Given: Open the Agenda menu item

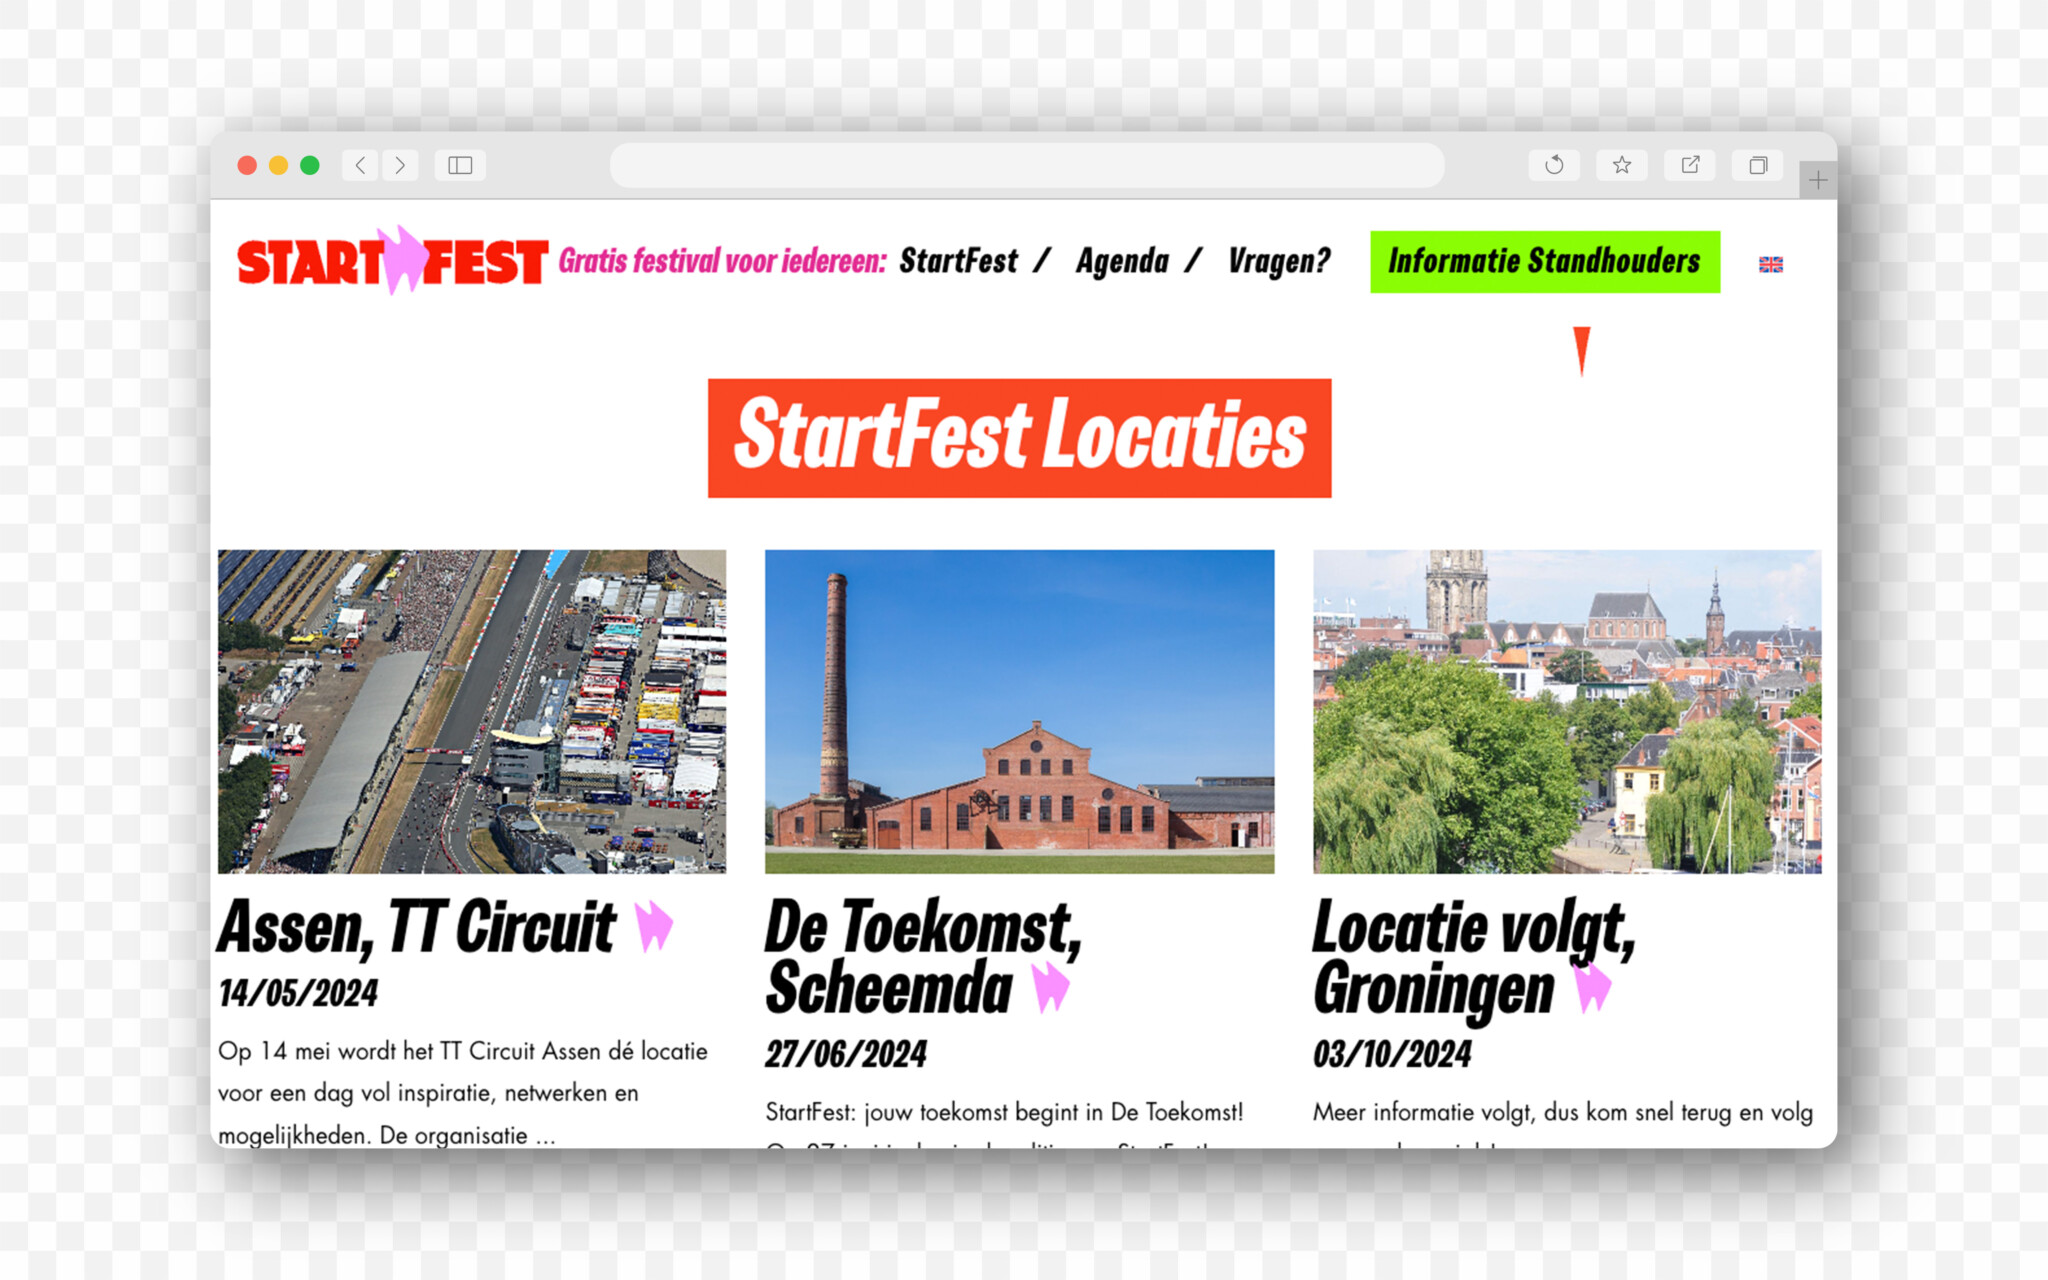Looking at the screenshot, I should (x=1122, y=261).
